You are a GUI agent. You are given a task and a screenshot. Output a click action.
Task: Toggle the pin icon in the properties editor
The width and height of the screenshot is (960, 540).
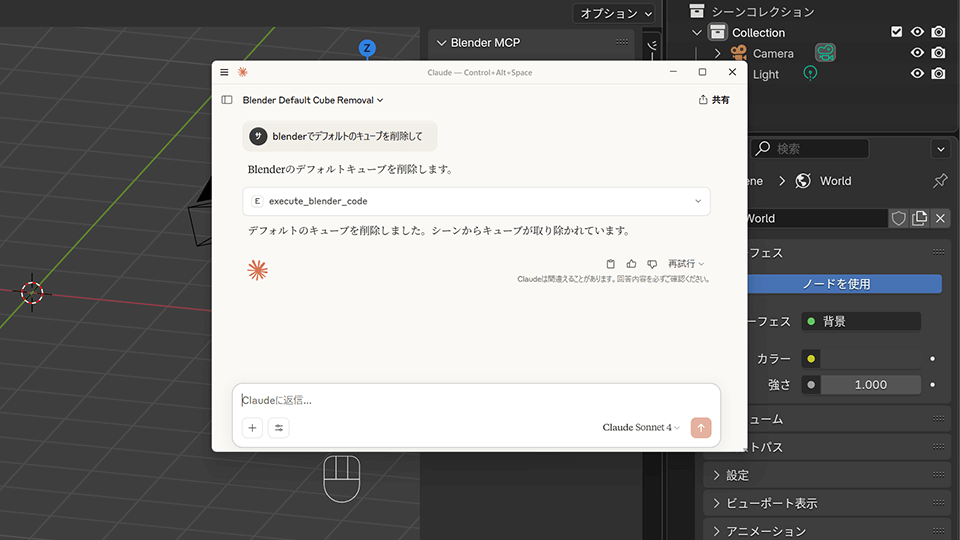(x=940, y=181)
